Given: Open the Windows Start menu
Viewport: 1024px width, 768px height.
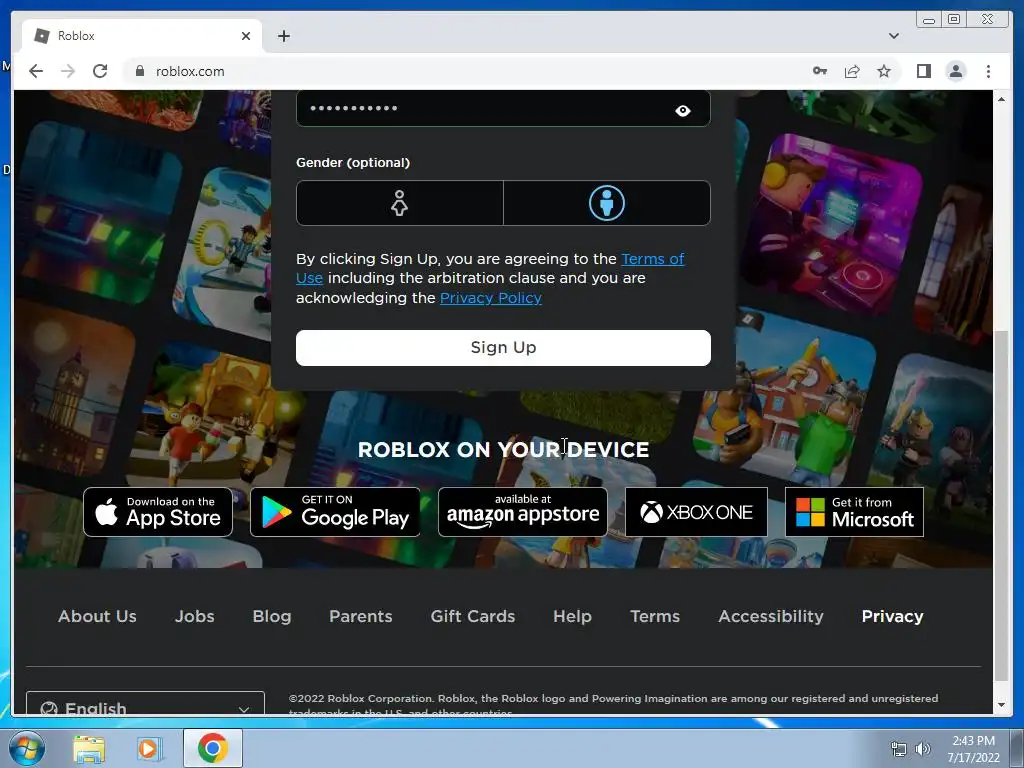Looking at the screenshot, I should tap(27, 748).
